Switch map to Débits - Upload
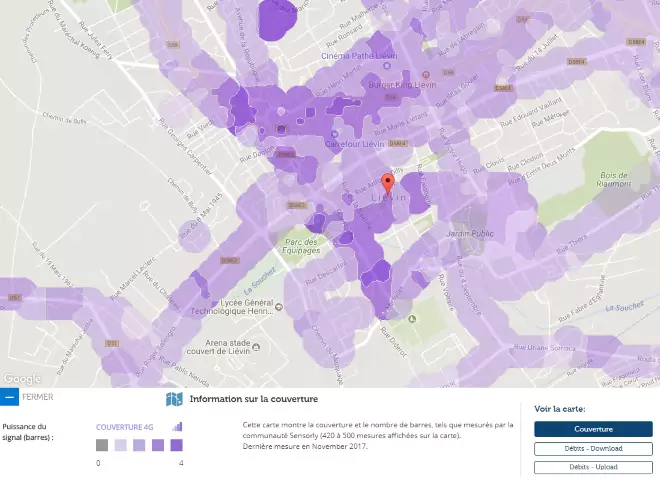 [592, 466]
